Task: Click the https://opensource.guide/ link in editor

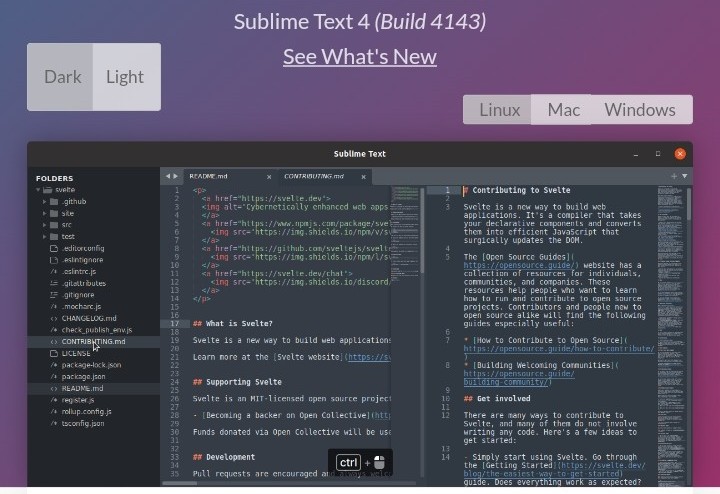Action: pyautogui.click(x=519, y=265)
